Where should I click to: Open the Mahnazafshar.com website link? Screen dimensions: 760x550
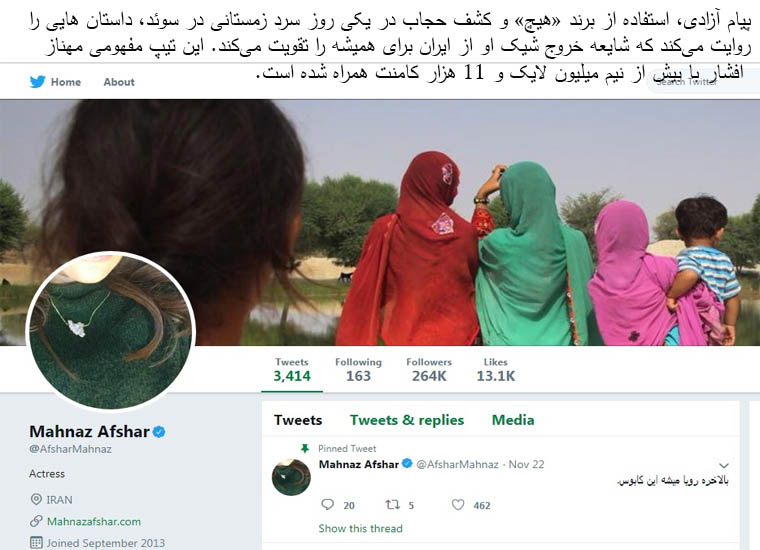pos(94,522)
